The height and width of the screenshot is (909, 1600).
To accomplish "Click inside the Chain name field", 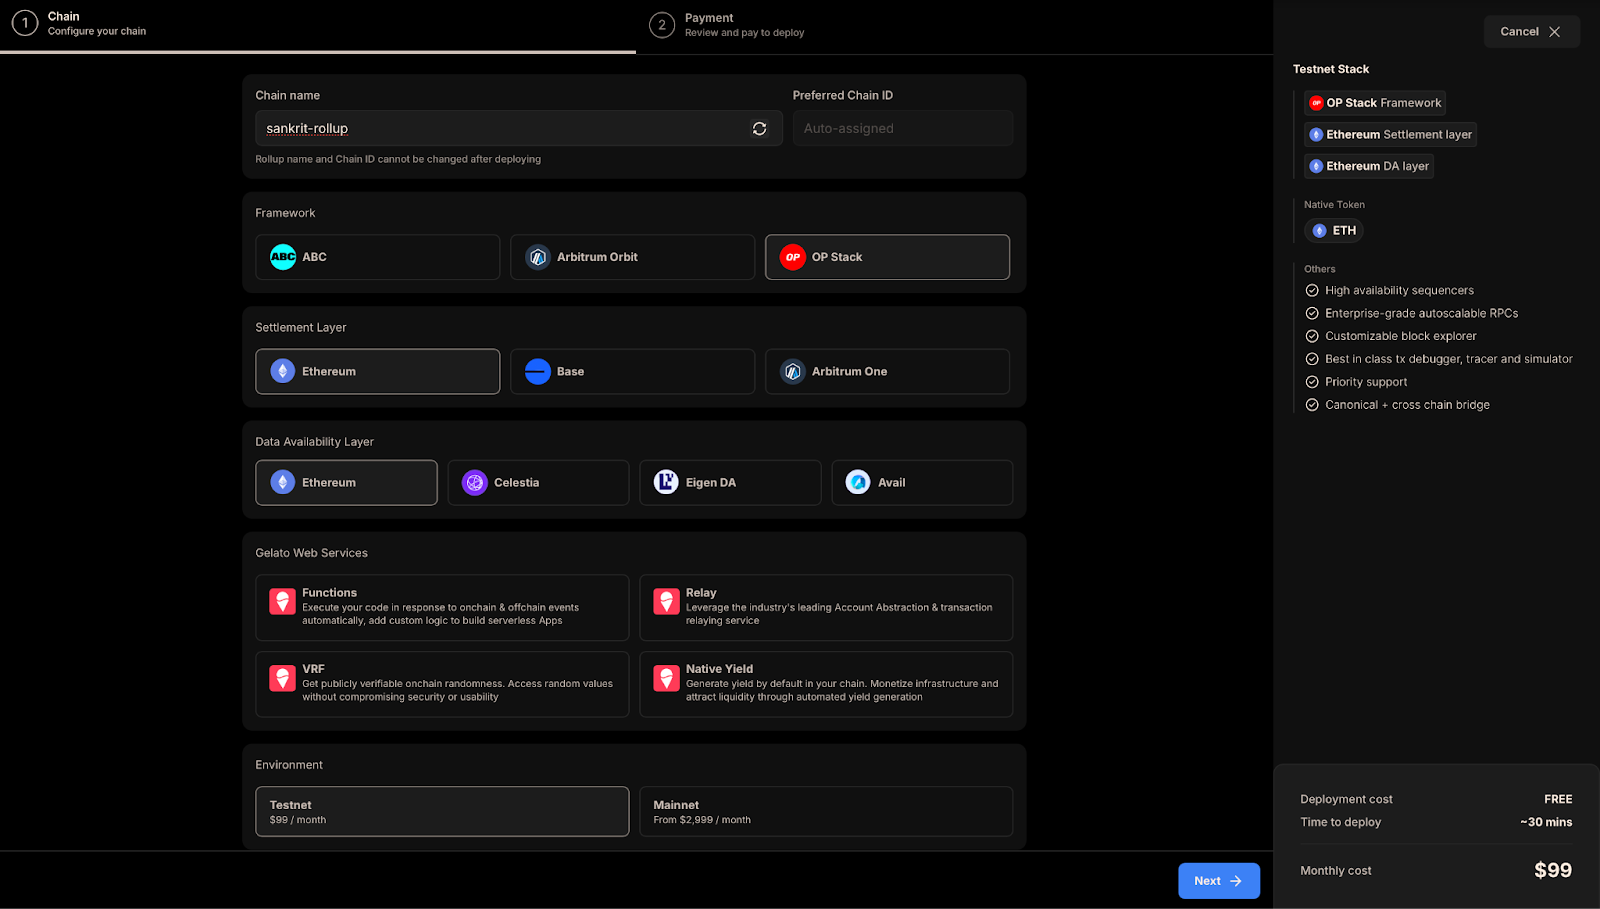I will coord(500,128).
